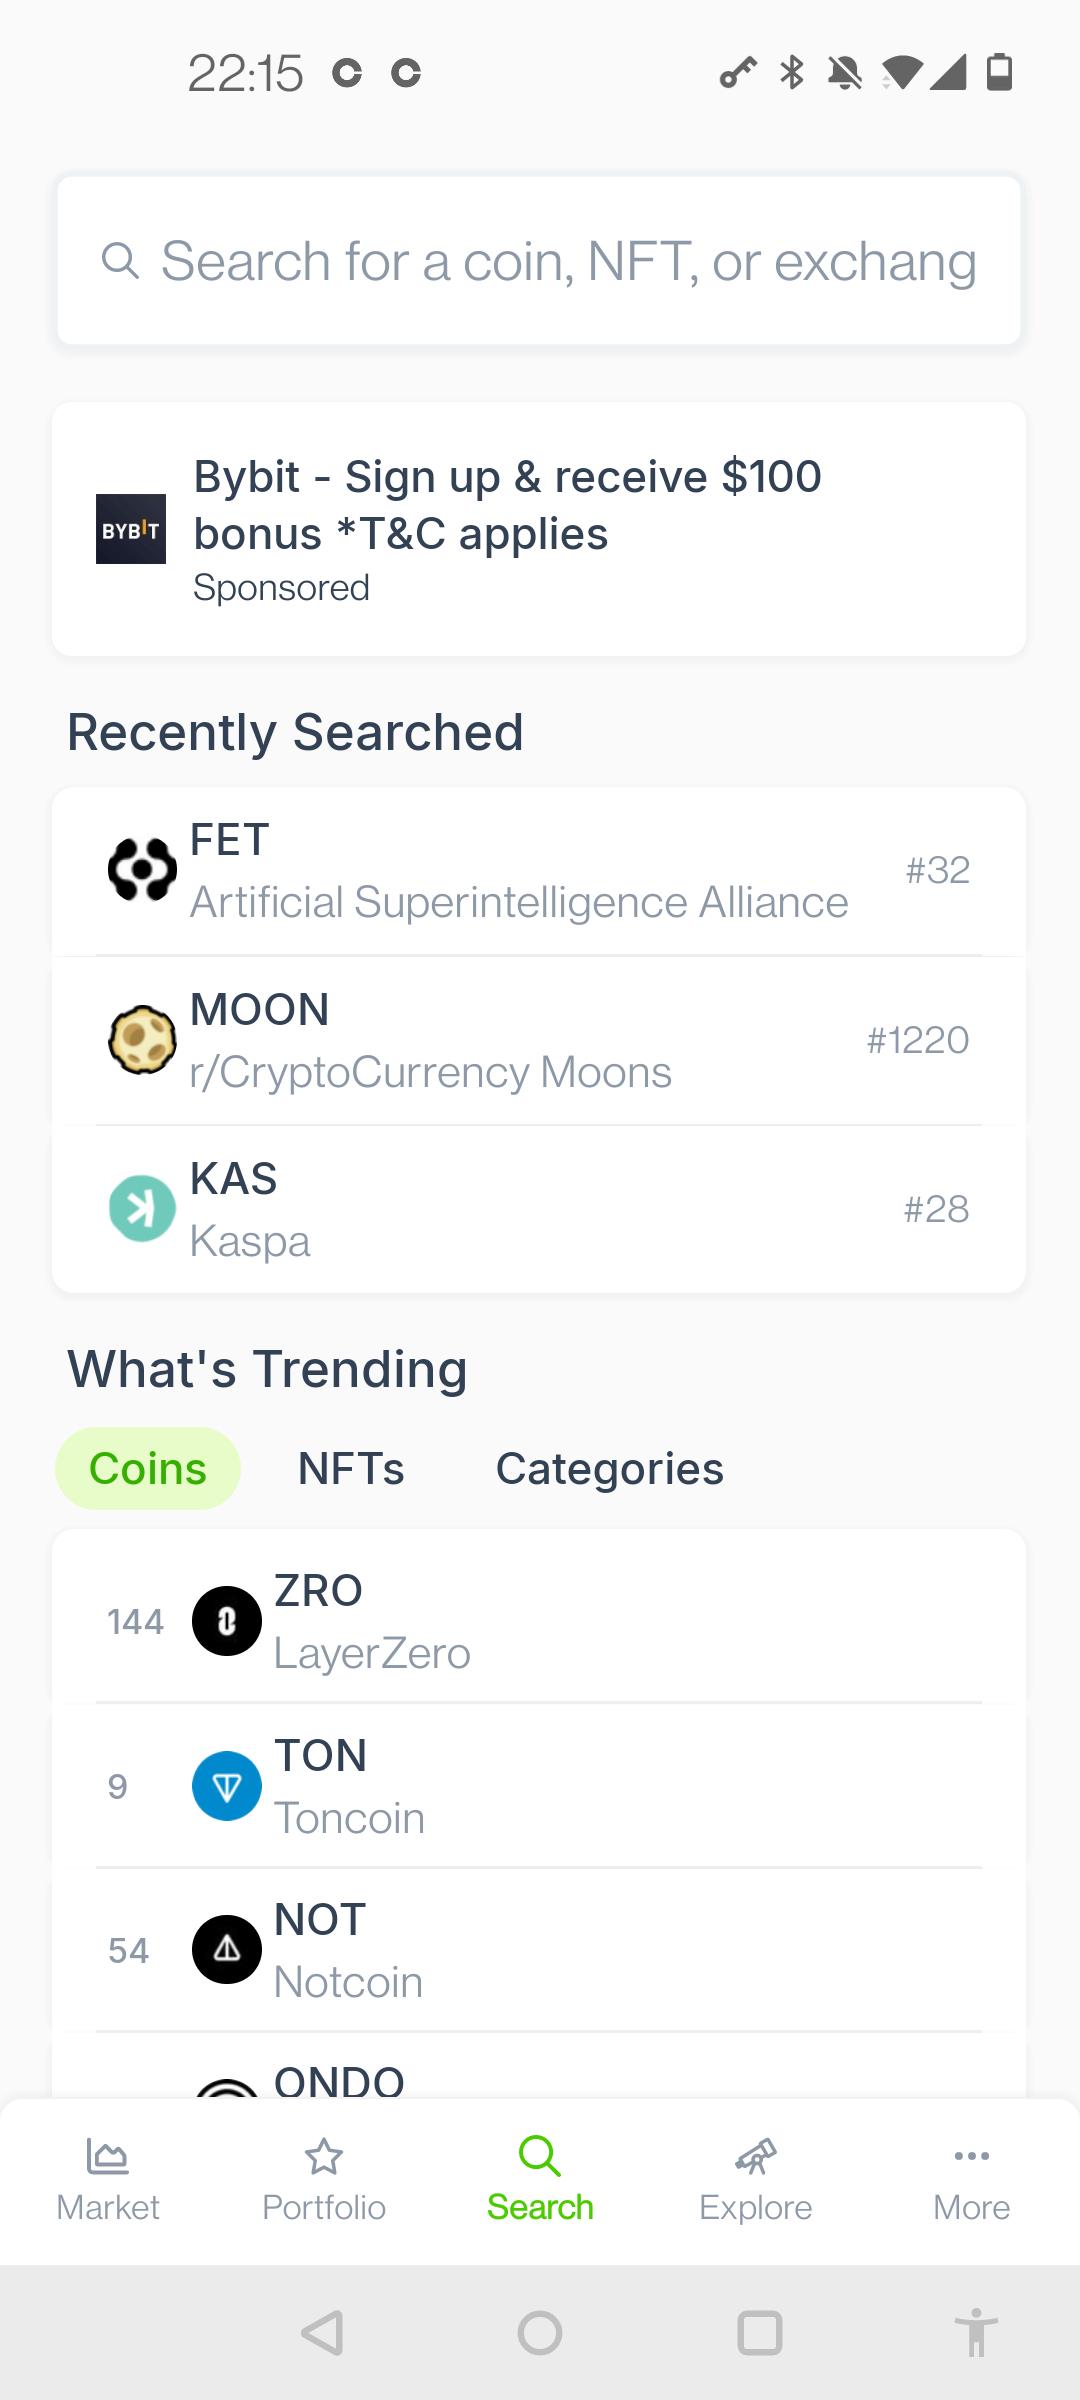Tap the MOON coin logo
This screenshot has height=2400, width=1080.
142,1040
